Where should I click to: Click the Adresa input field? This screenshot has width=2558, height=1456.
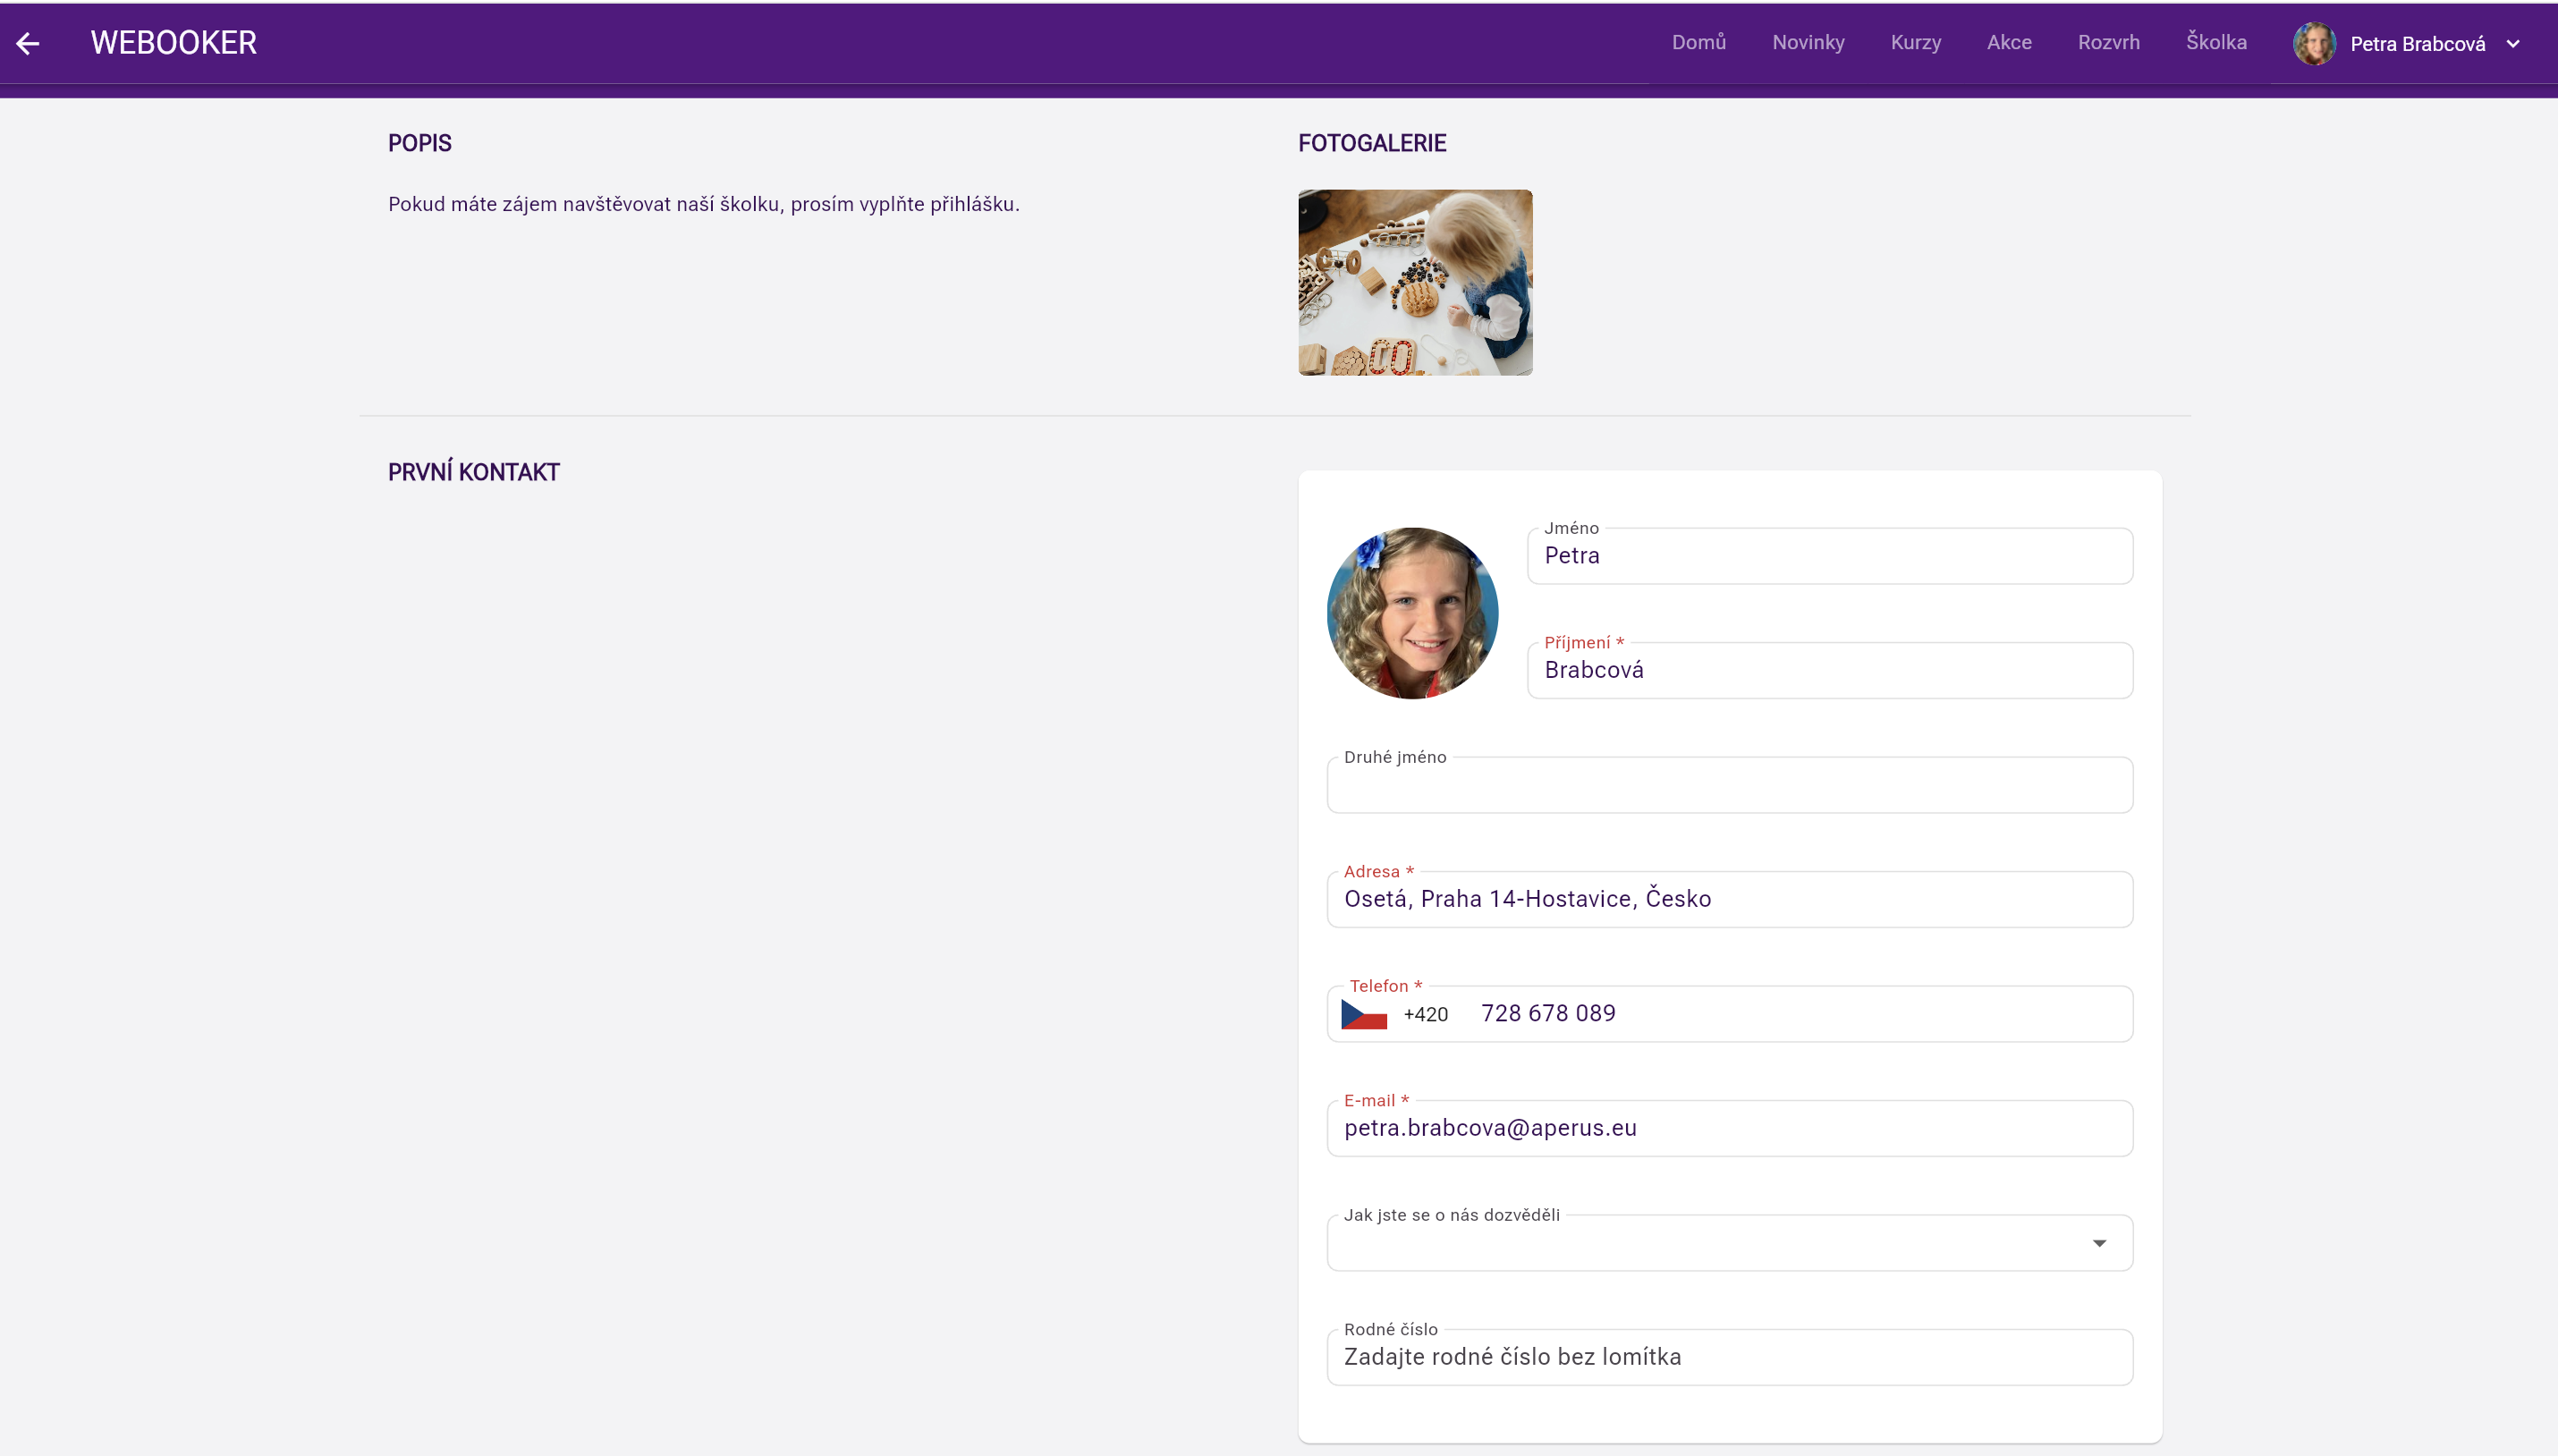[1729, 899]
